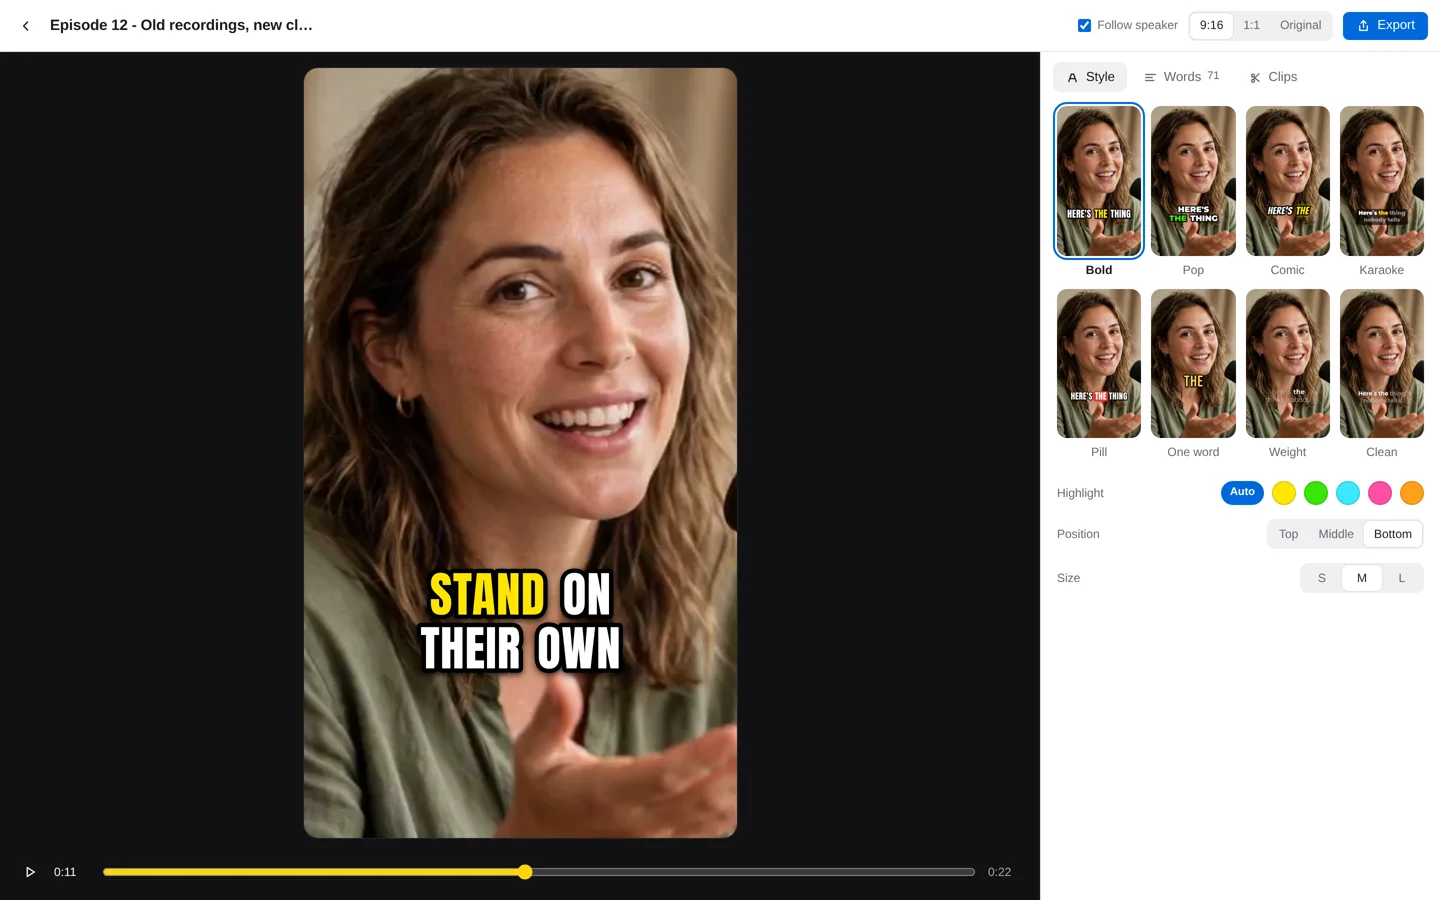Set caption position to Middle

pos(1335,534)
